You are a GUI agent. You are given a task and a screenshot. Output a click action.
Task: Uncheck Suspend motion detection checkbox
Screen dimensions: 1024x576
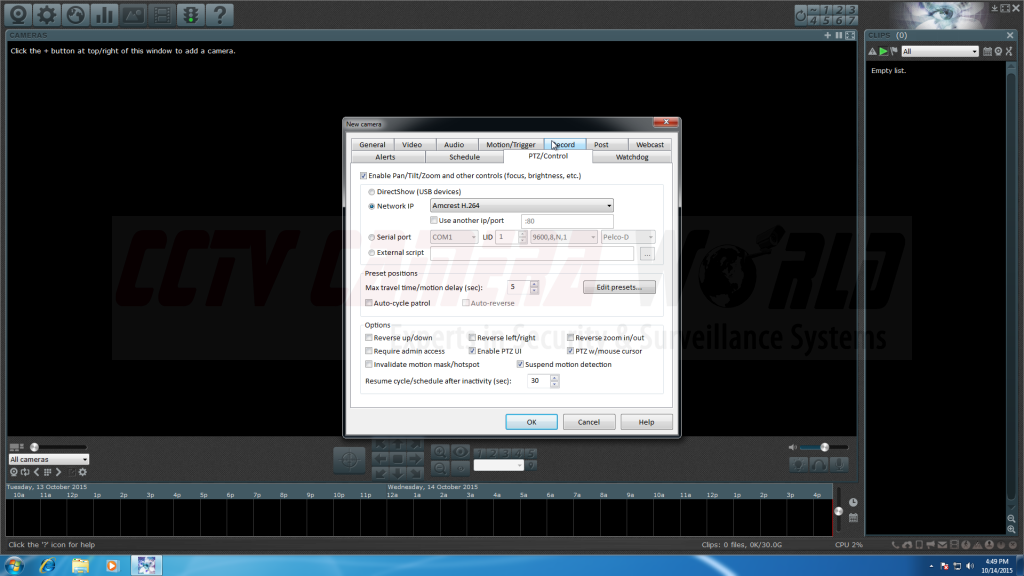pyautogui.click(x=521, y=364)
